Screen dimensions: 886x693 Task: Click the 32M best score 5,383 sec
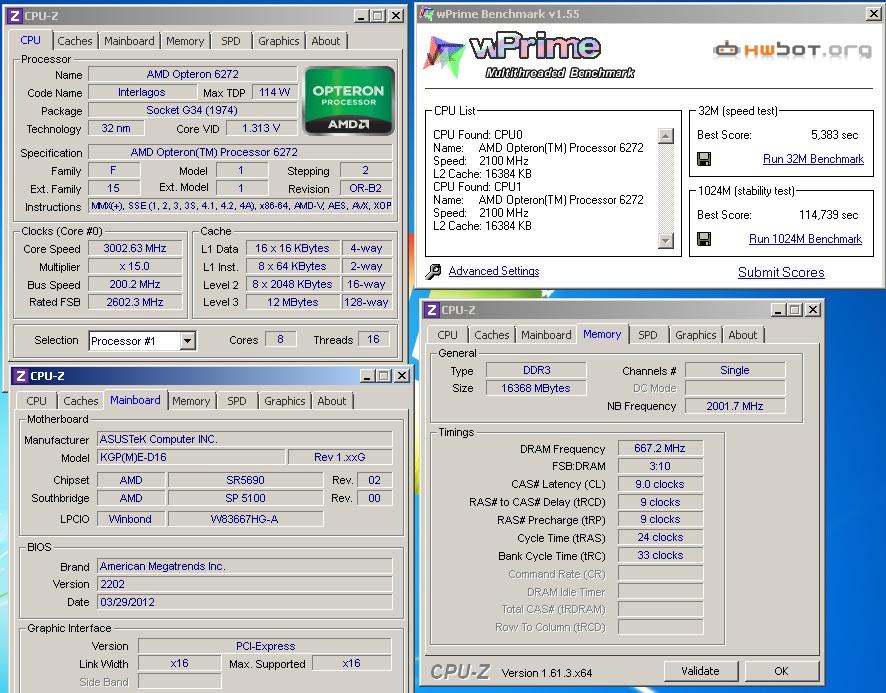[834, 135]
